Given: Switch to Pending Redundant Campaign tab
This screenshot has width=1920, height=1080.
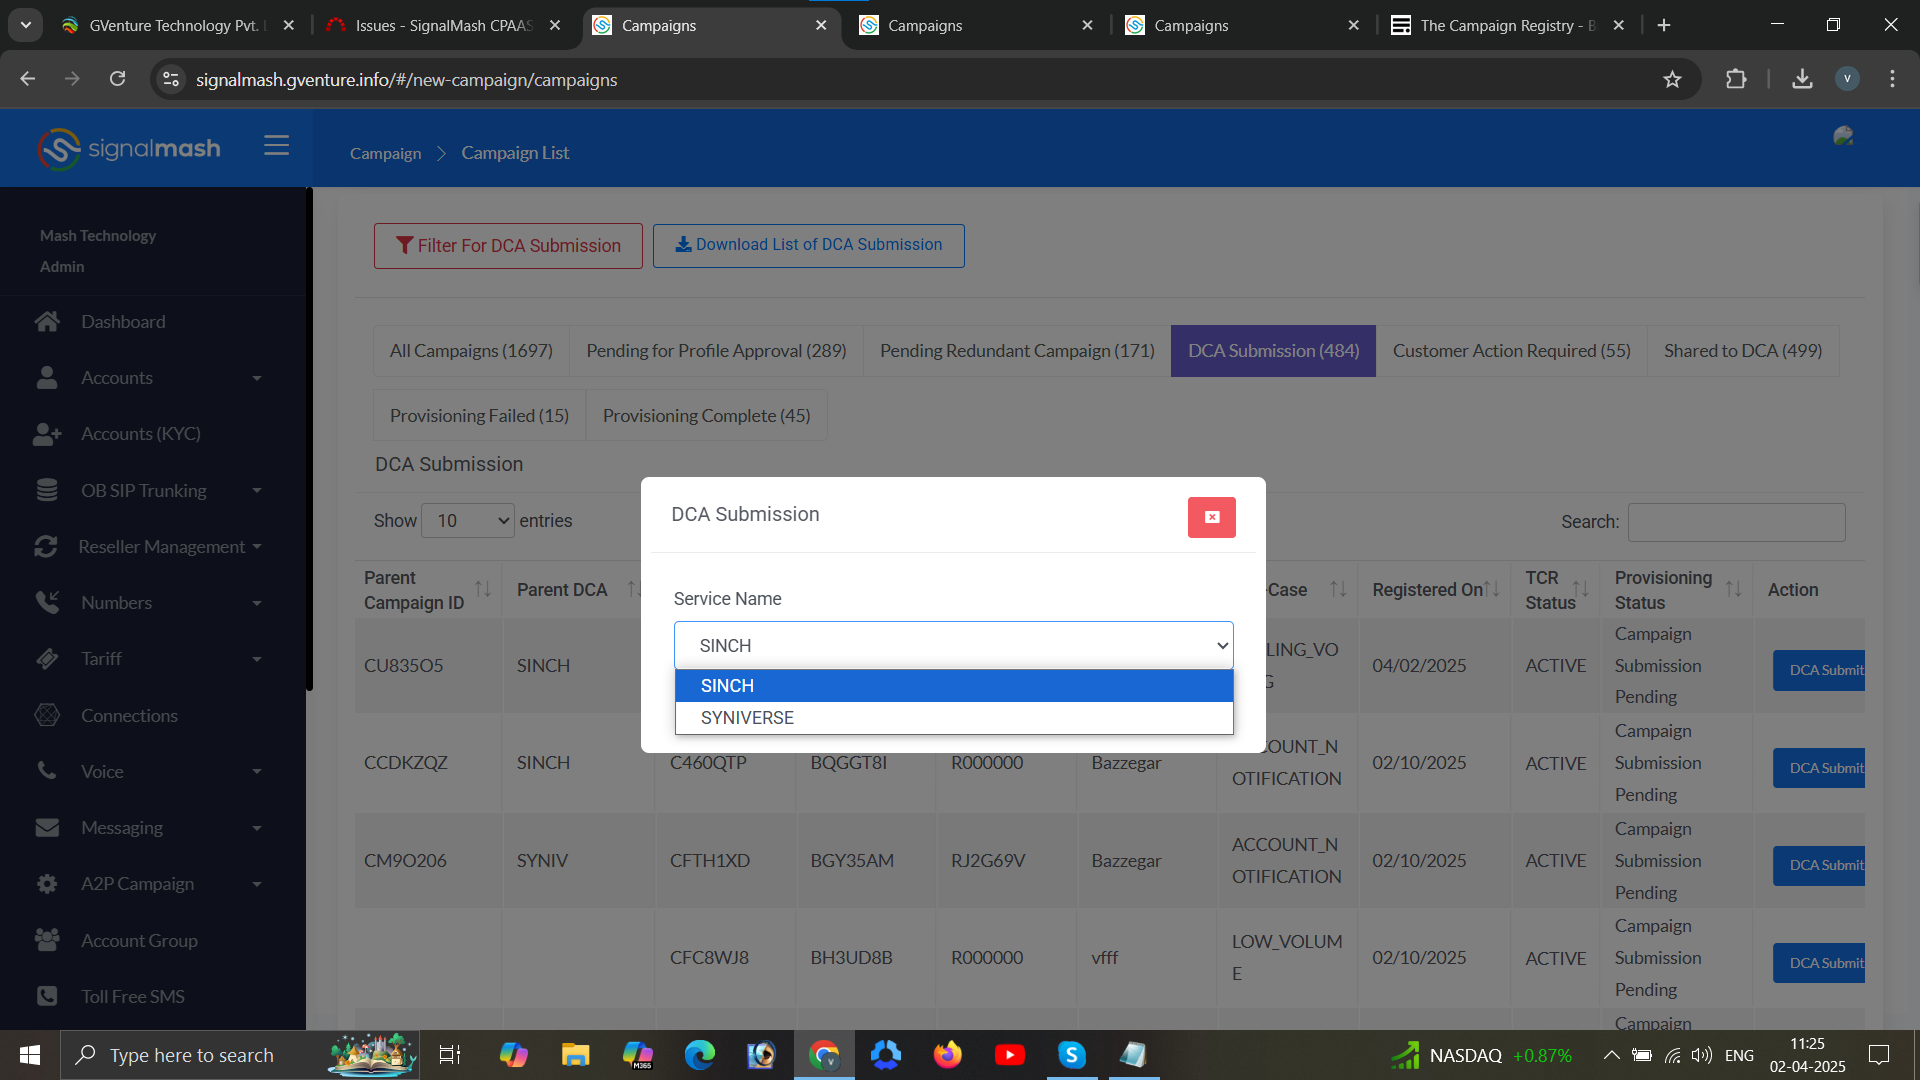Looking at the screenshot, I should 1017,351.
